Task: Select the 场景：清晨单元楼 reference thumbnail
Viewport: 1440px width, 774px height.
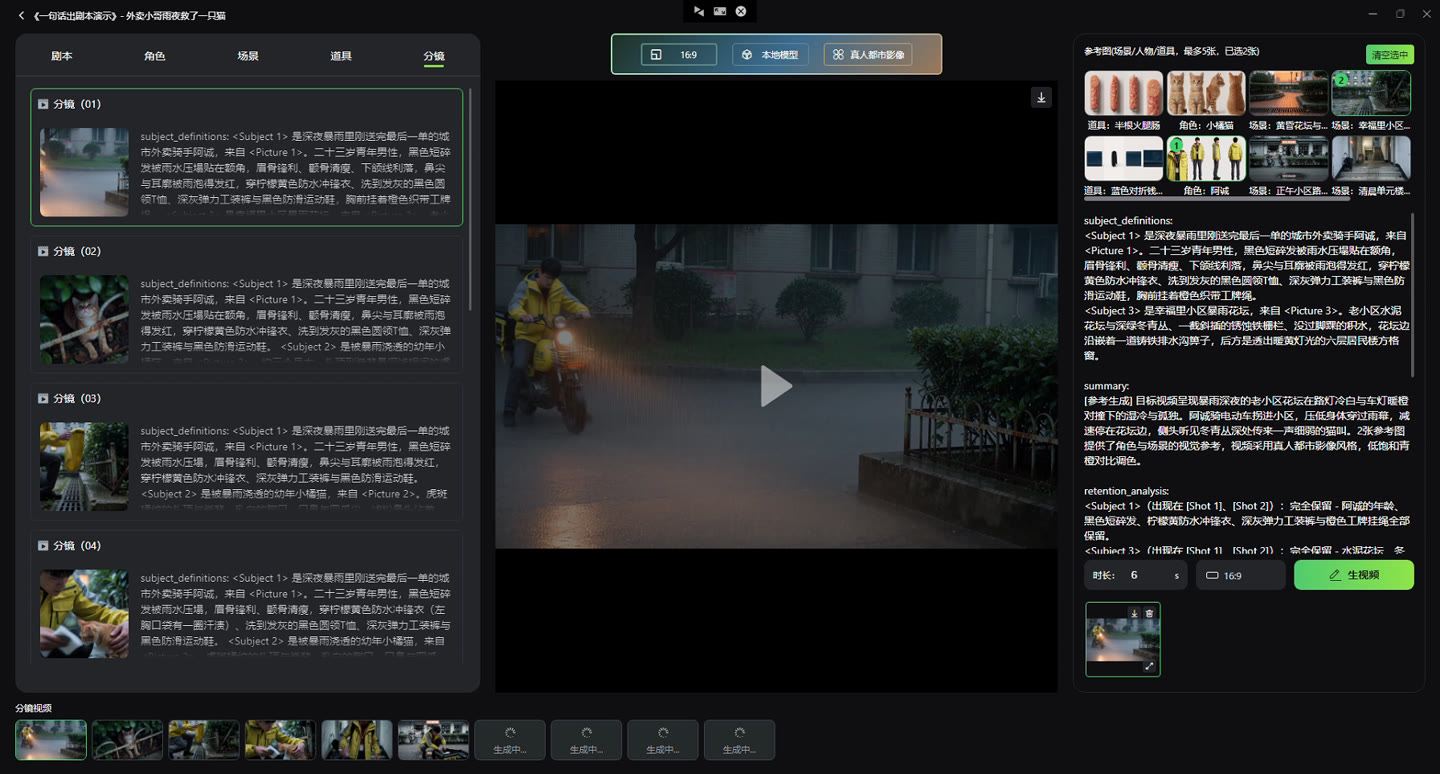Action: [x=1371, y=159]
